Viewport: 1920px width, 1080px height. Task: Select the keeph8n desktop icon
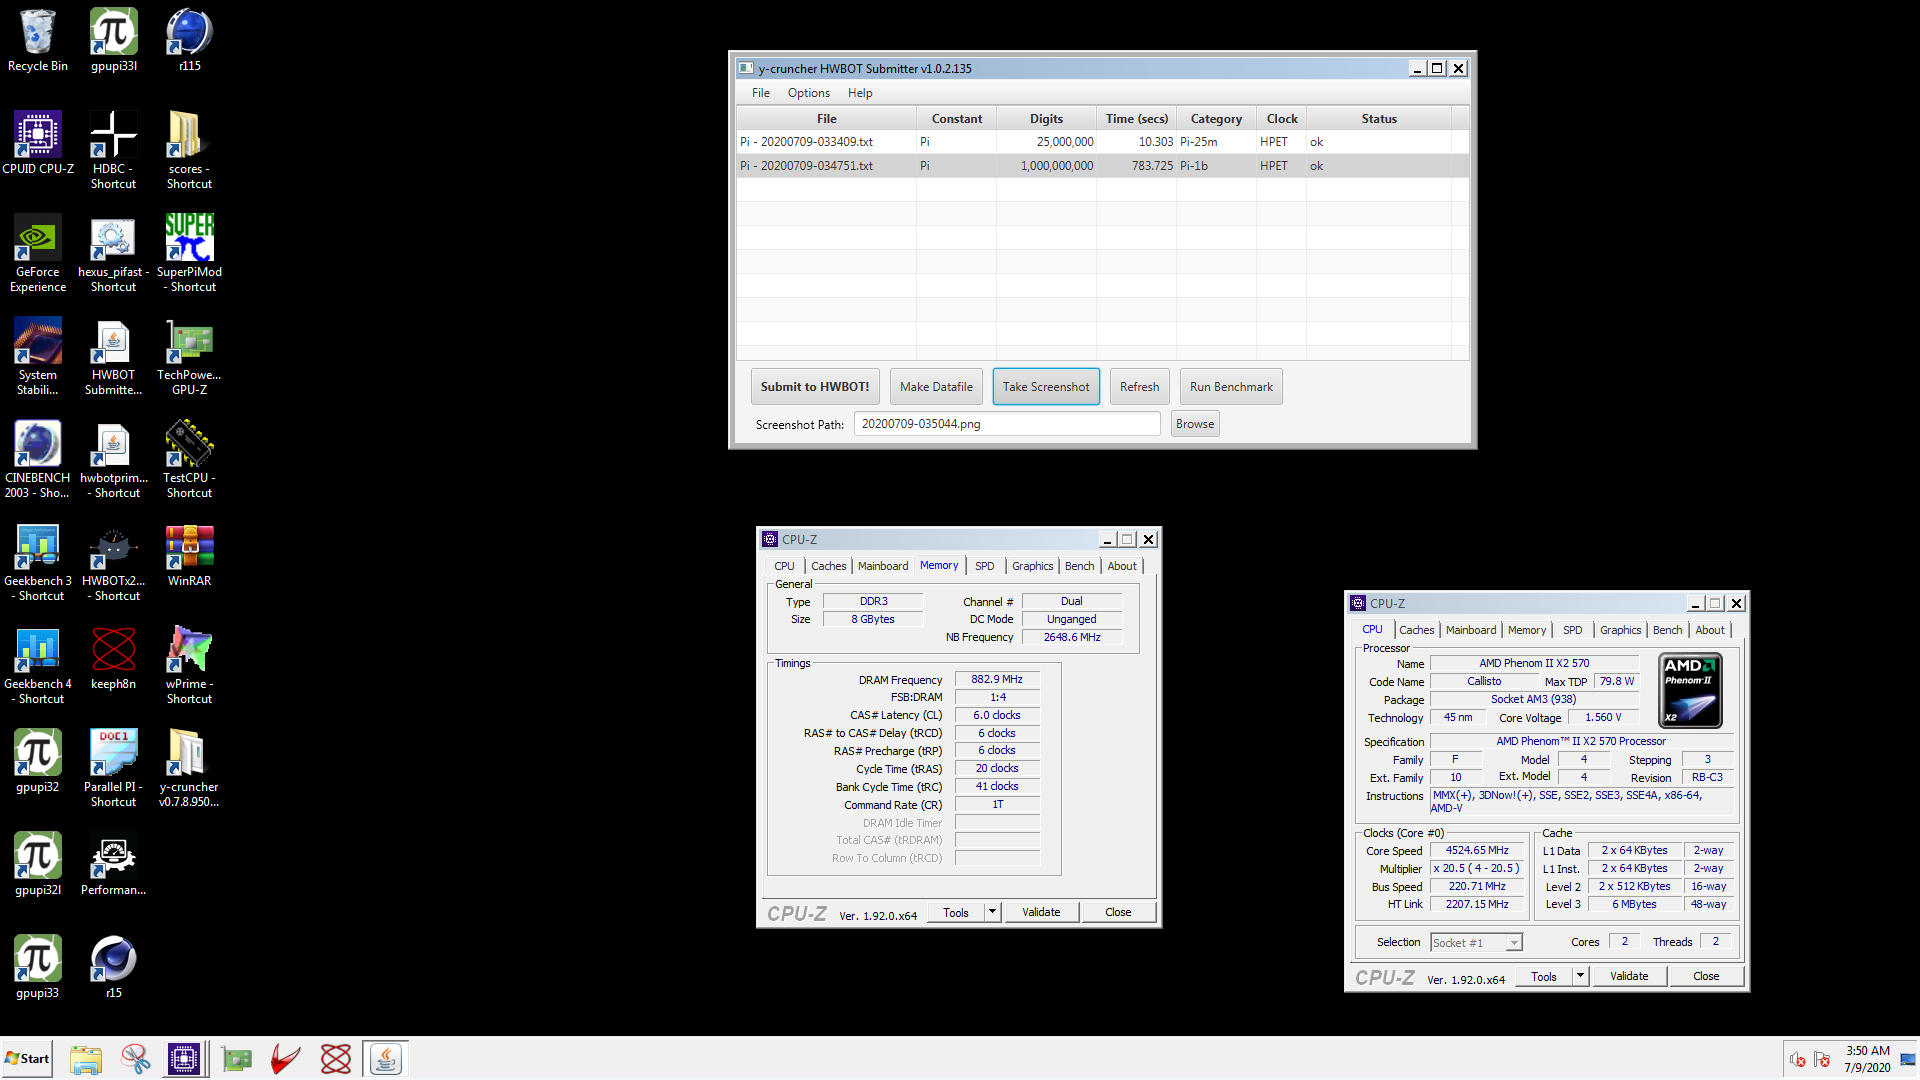[114, 658]
